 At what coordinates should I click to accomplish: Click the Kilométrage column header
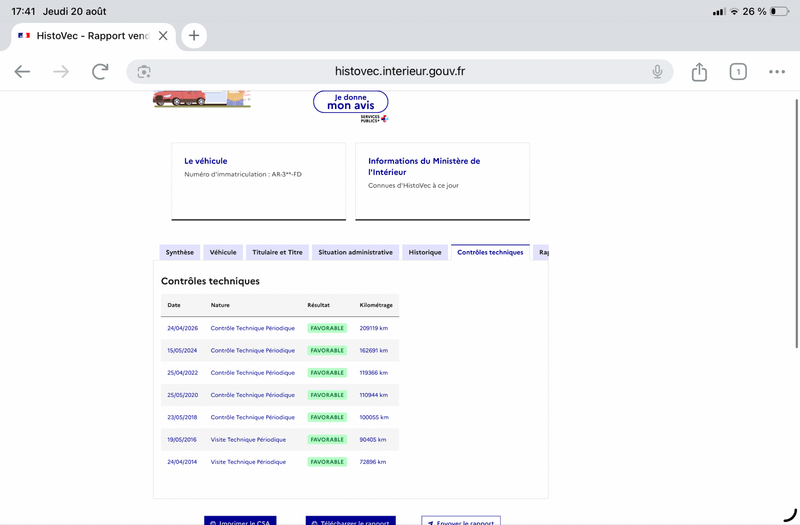[376, 305]
